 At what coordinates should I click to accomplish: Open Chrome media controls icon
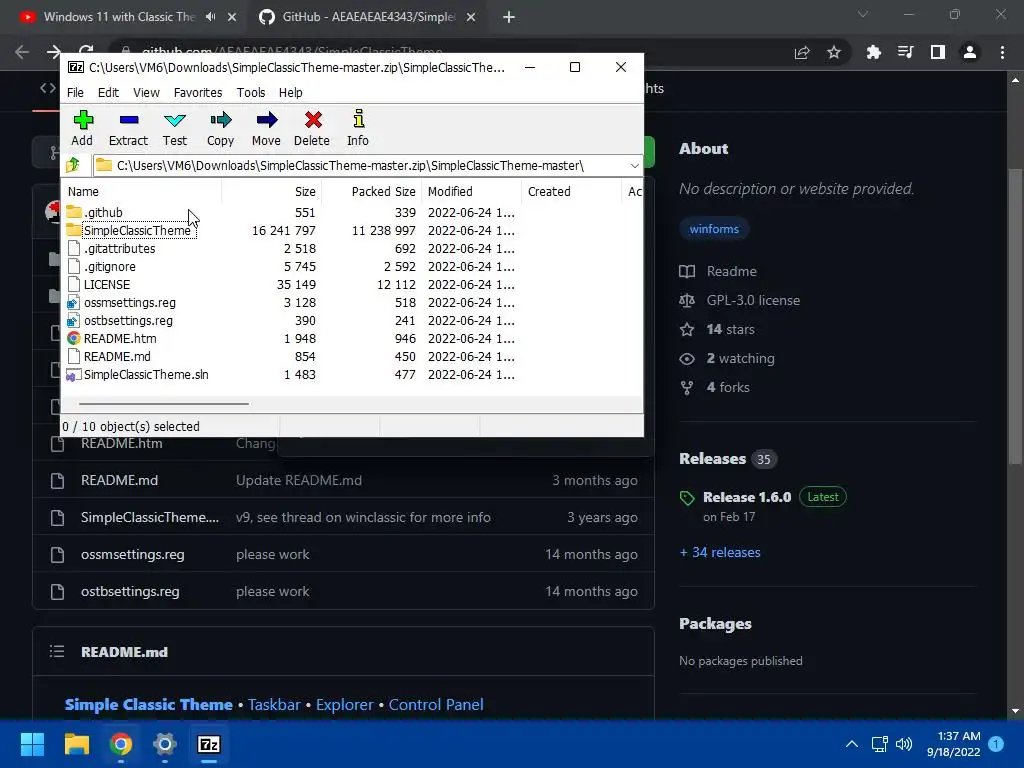[905, 52]
